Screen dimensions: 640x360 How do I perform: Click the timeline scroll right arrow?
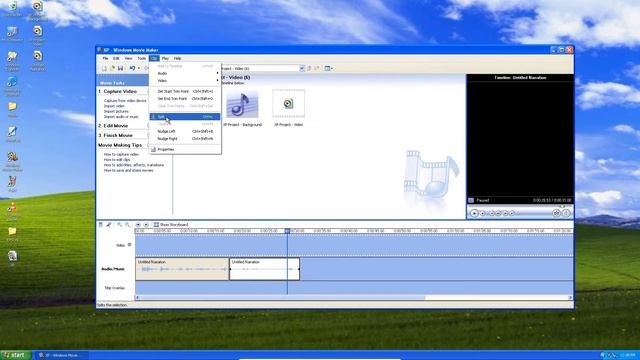[x=570, y=298]
